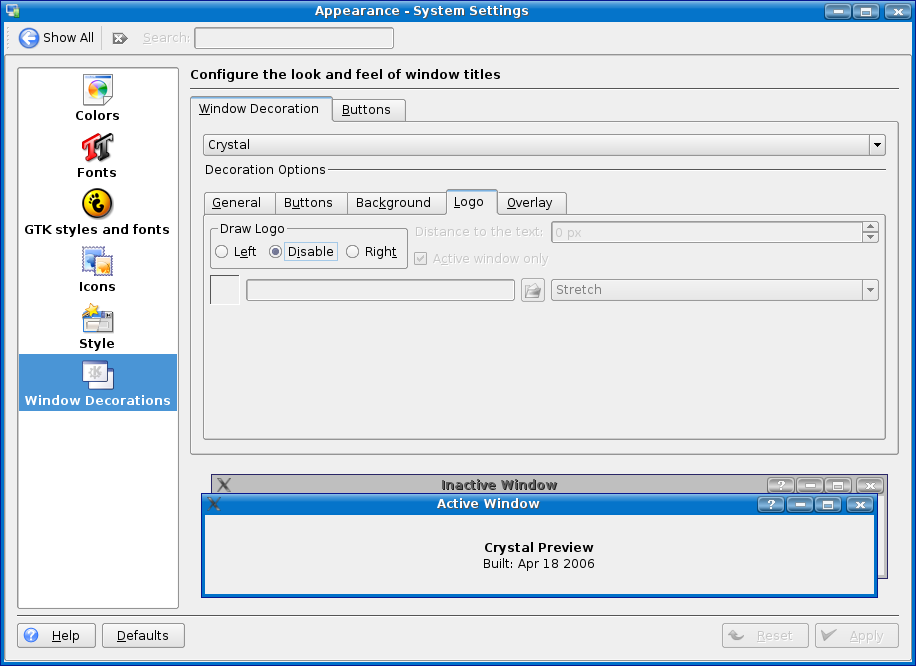Viewport: 916px width, 666px height.
Task: Expand the Crystal decoration dropdown
Action: pos(877,145)
